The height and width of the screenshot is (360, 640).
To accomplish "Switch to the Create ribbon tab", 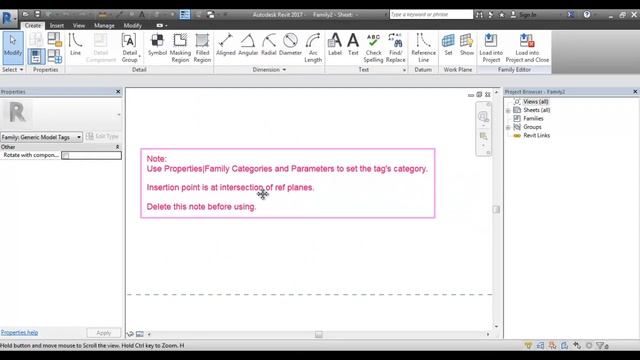I will click(33, 26).
